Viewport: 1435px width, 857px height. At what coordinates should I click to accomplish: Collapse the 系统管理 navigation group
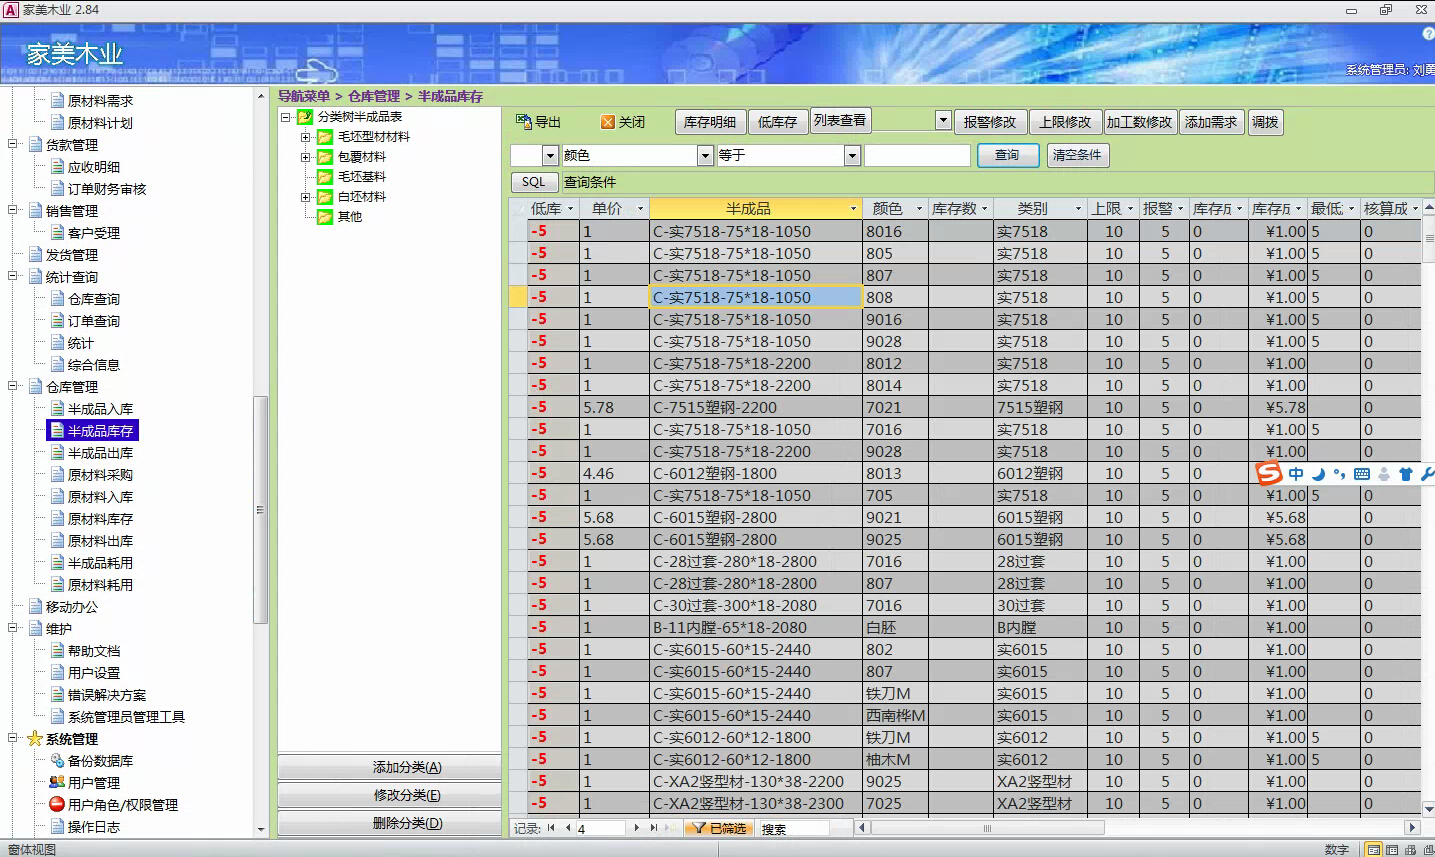click(x=13, y=738)
